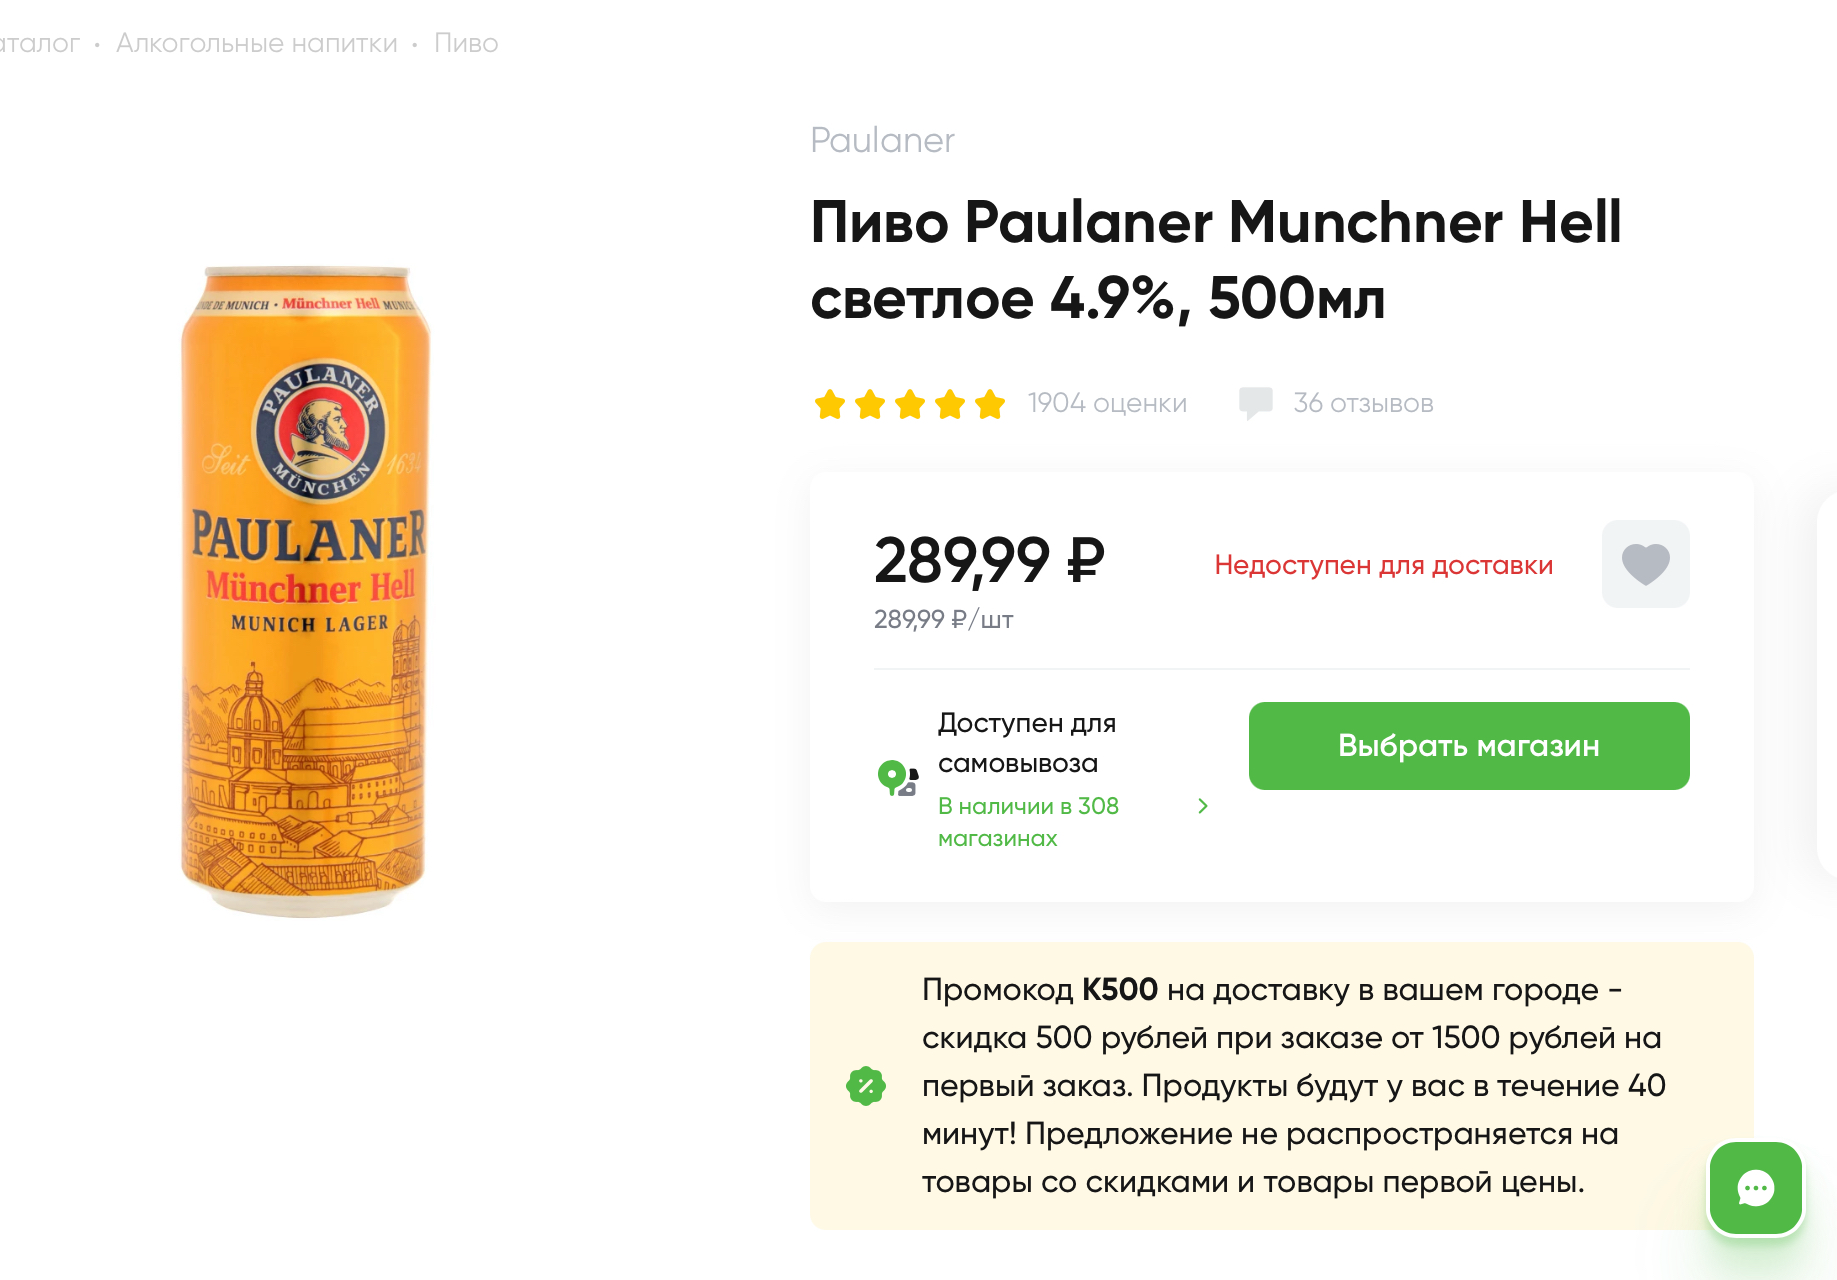The height and width of the screenshot is (1280, 1837).
Task: Click the reviews speech bubble icon
Action: coord(1255,403)
